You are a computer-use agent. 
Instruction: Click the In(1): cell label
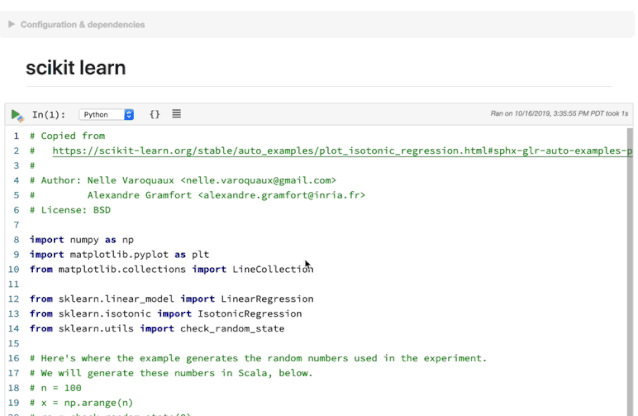tap(49, 115)
